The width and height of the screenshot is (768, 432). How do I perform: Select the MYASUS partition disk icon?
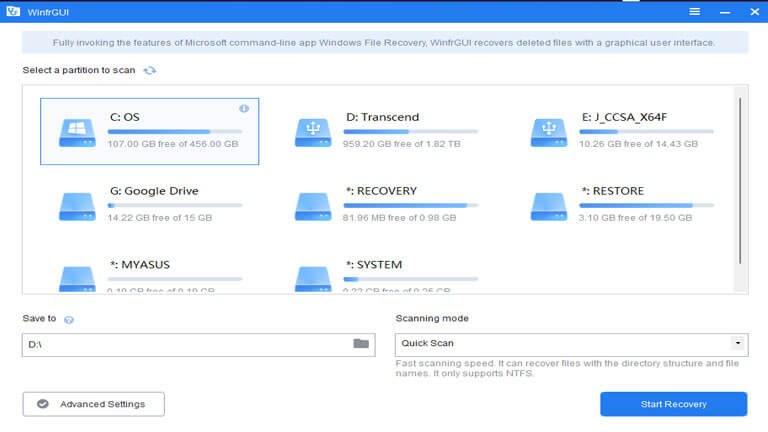[77, 279]
